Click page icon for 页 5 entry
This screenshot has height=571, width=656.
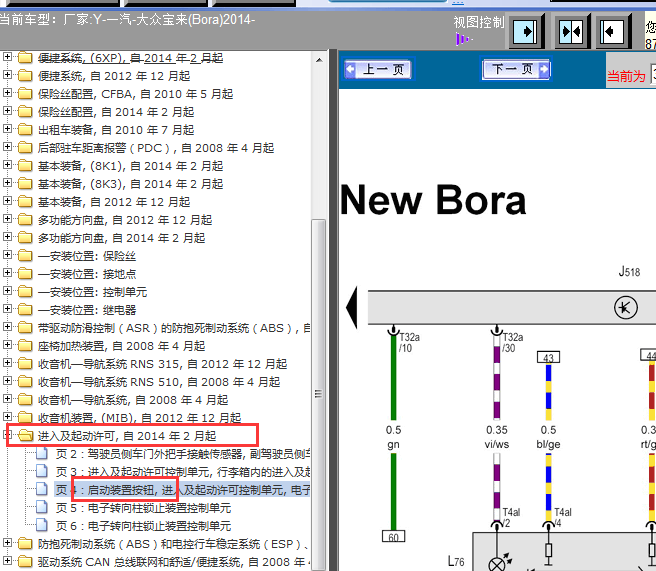[42, 507]
